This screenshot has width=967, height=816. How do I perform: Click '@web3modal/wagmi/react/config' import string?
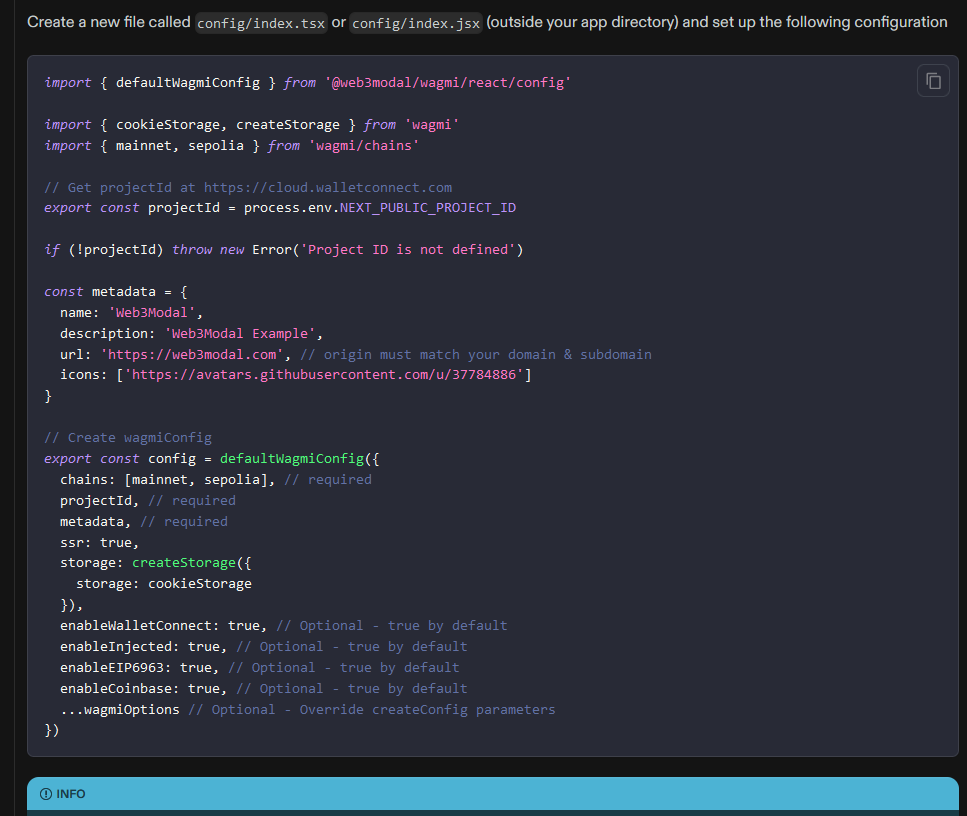point(448,83)
